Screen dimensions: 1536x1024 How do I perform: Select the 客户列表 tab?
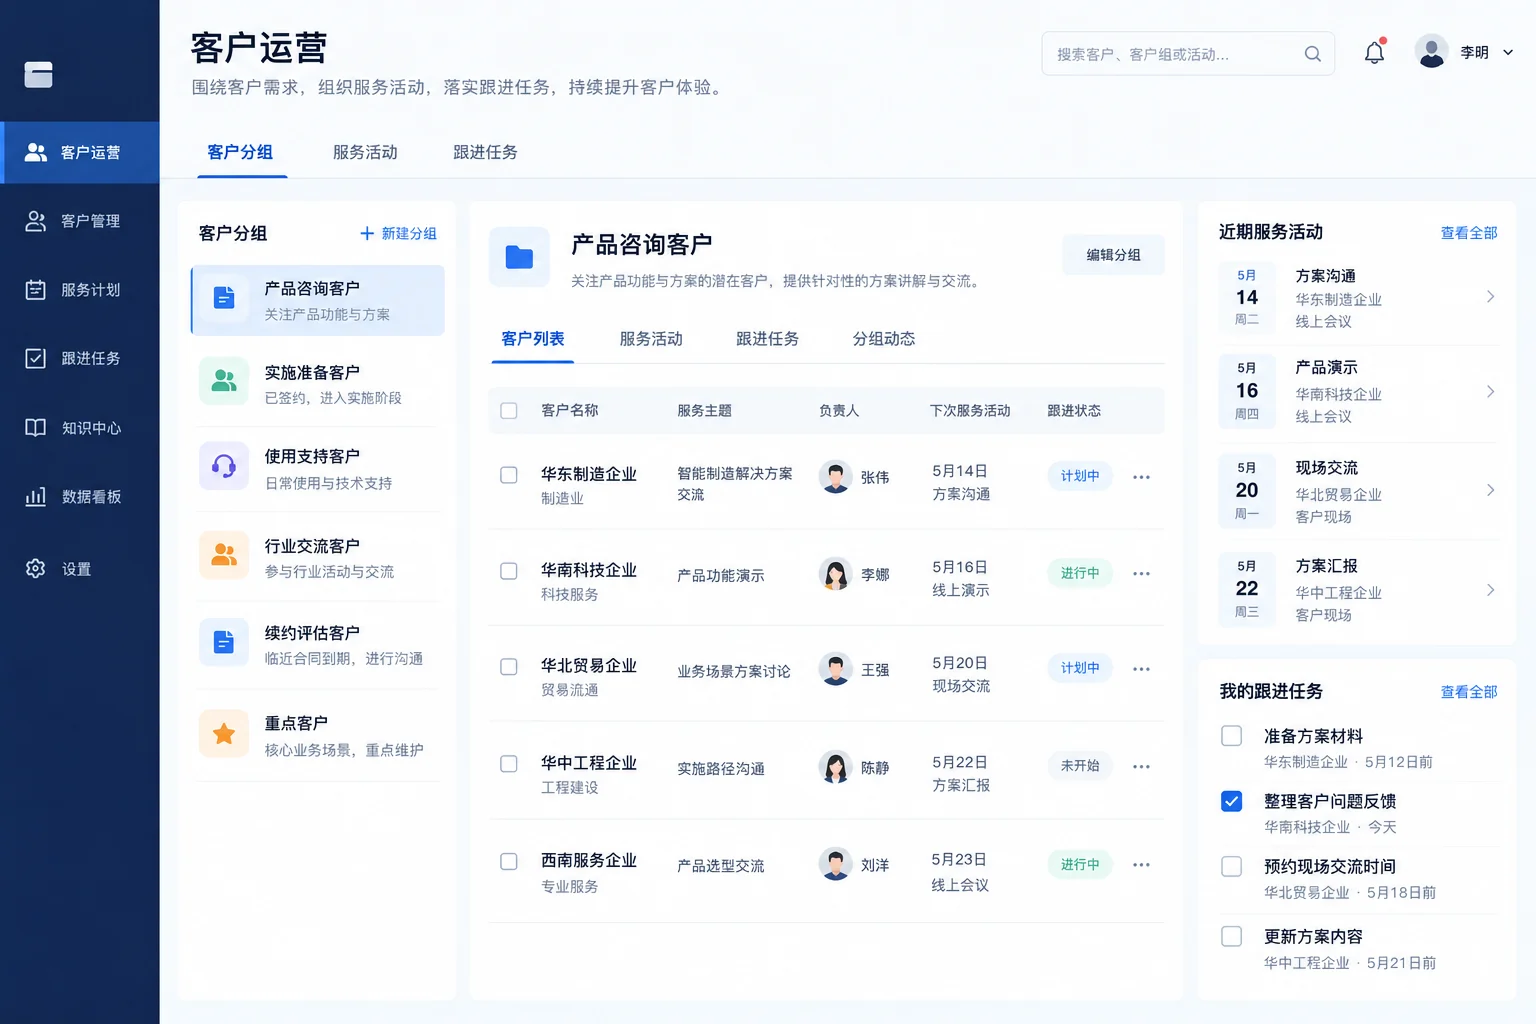coord(533,339)
